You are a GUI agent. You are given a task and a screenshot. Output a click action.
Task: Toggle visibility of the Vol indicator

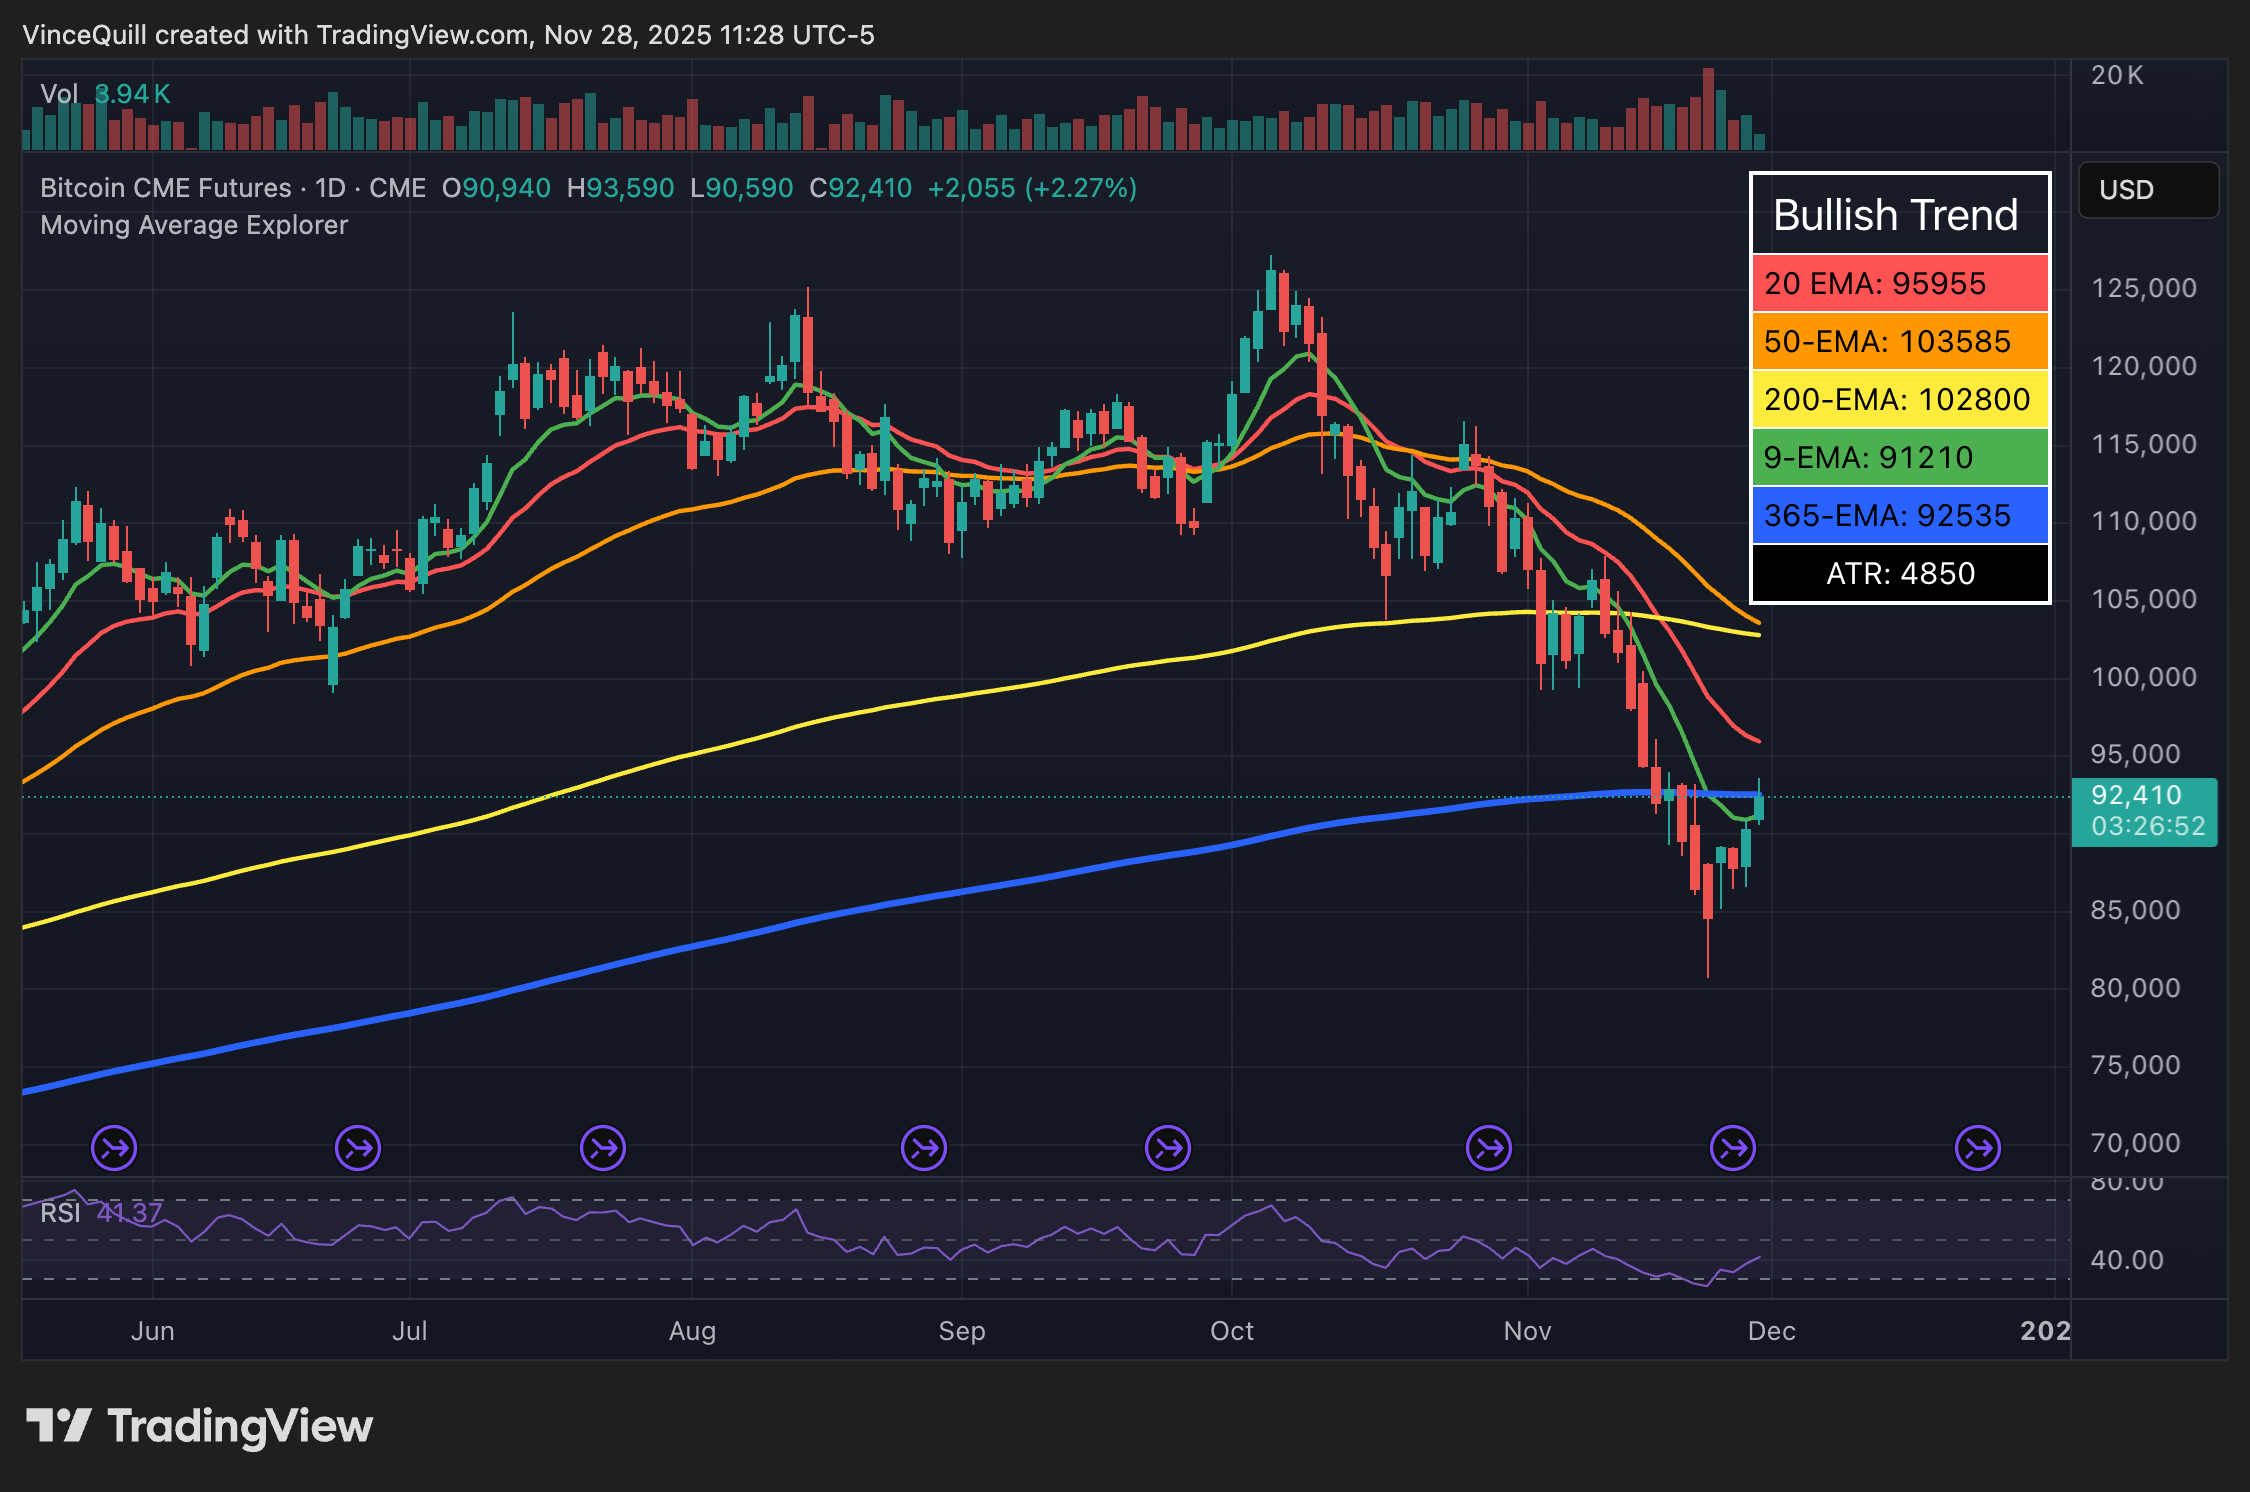pyautogui.click(x=60, y=92)
